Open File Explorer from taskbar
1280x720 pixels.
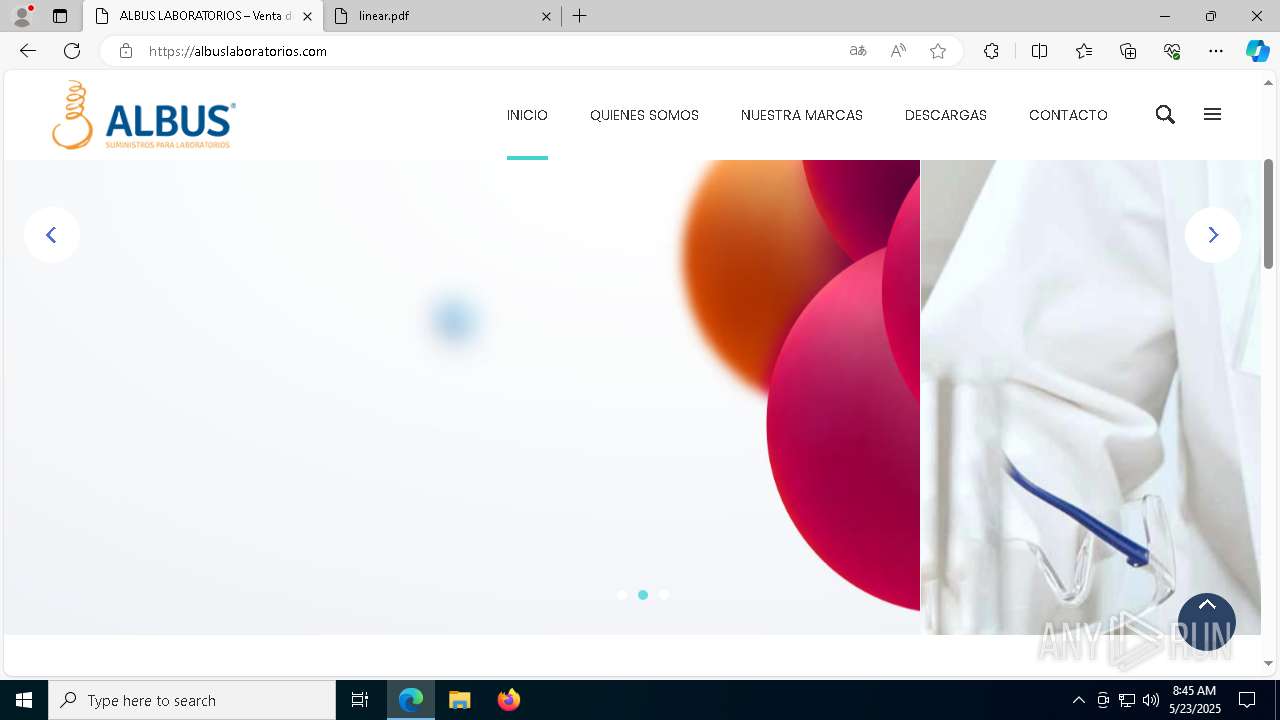[460, 700]
